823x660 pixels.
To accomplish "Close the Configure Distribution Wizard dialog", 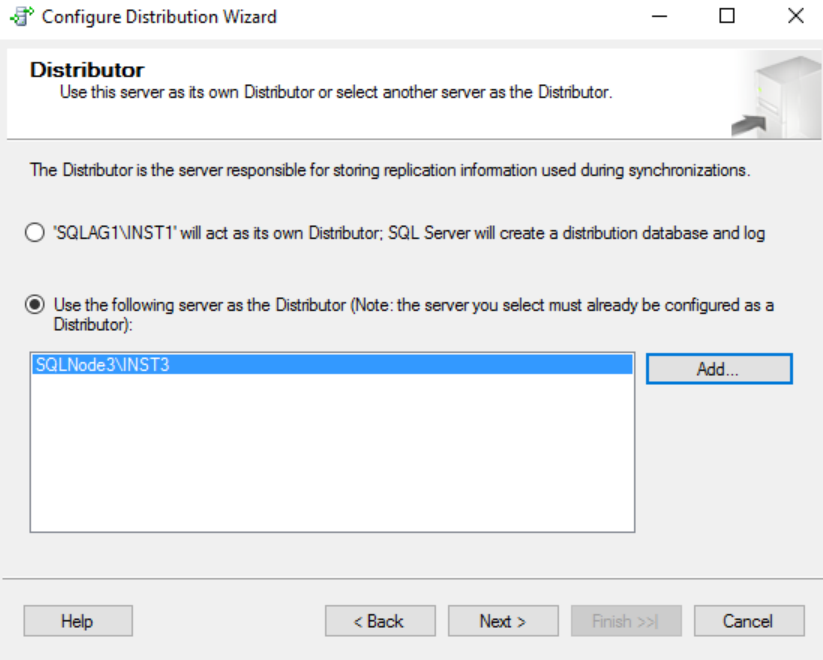I will [795, 16].
